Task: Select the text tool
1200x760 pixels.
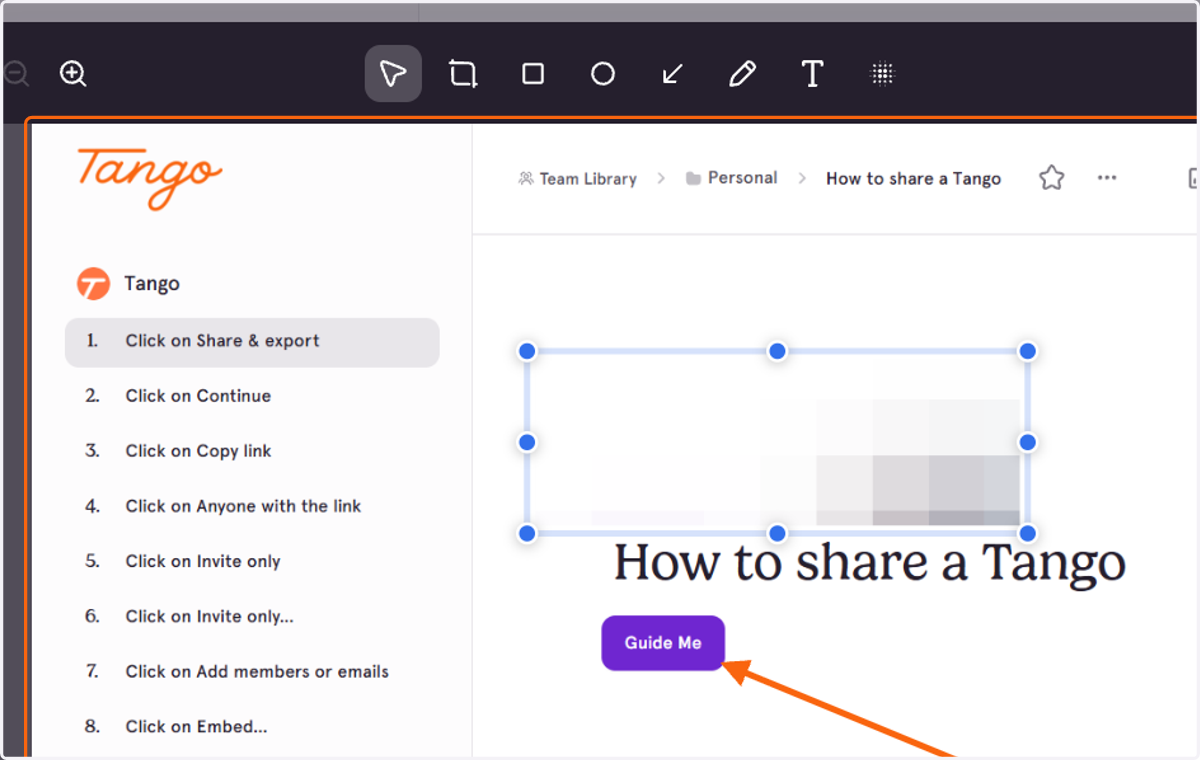Action: 812,74
